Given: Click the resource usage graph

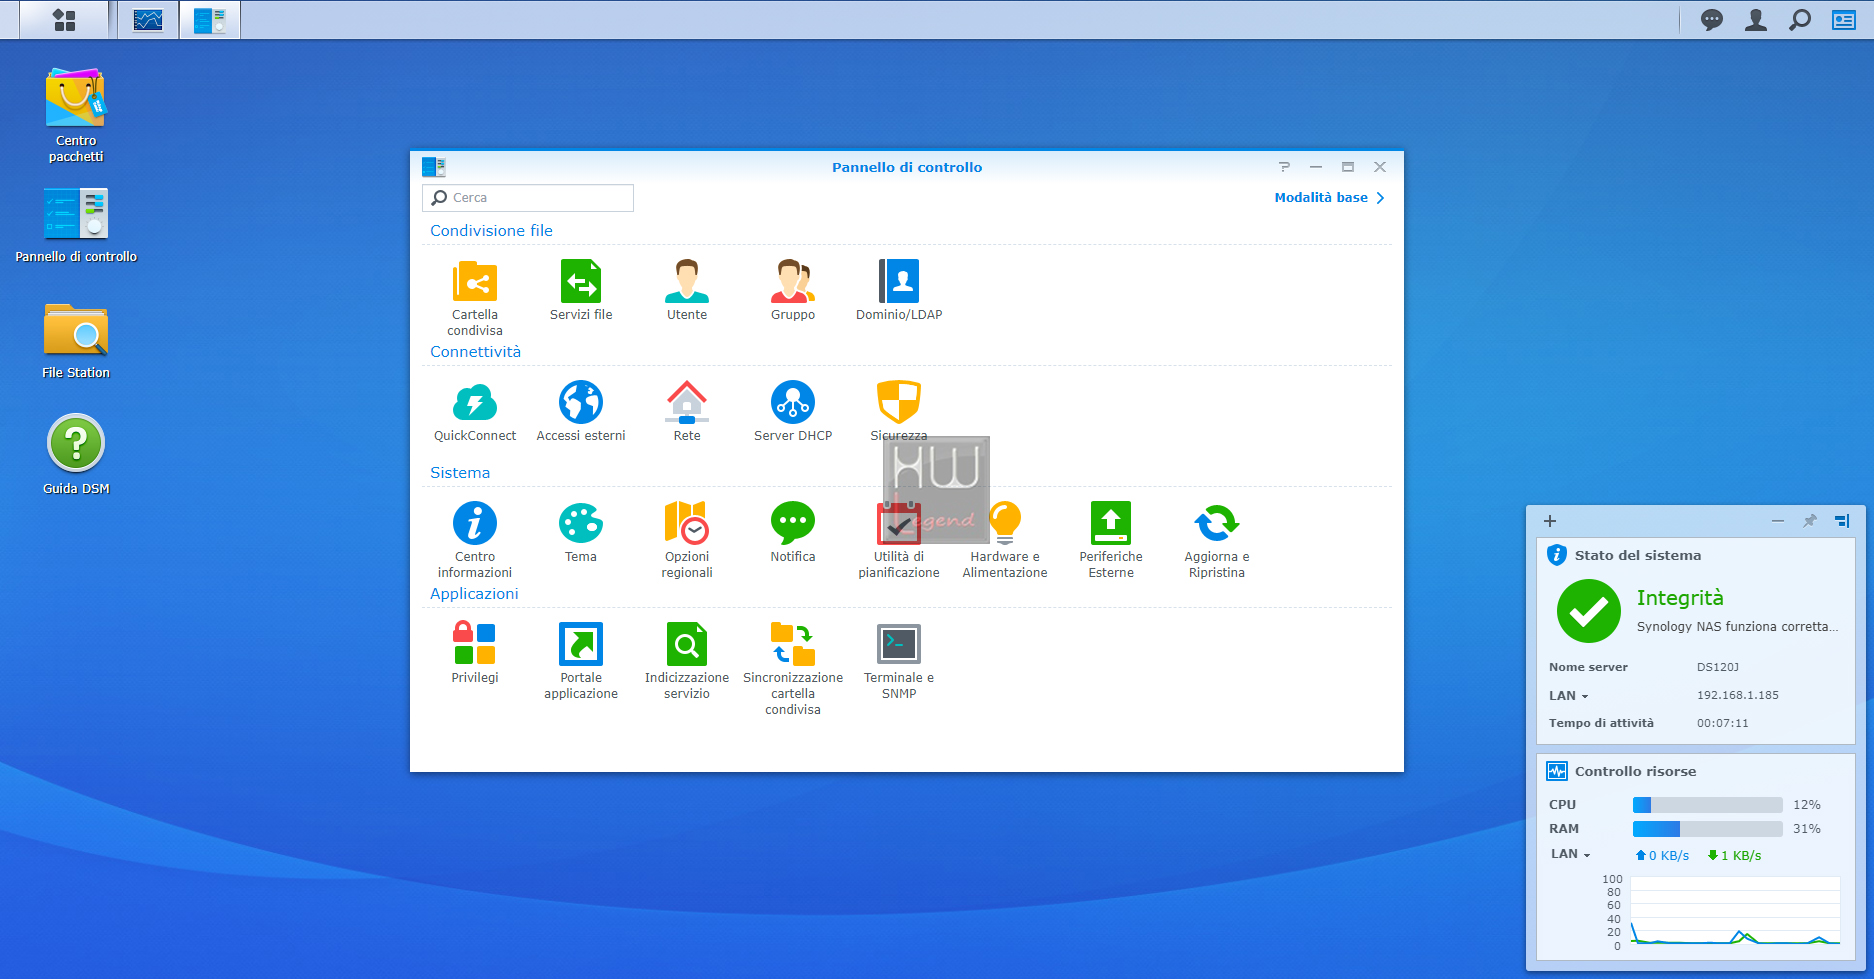Looking at the screenshot, I should (x=1735, y=911).
